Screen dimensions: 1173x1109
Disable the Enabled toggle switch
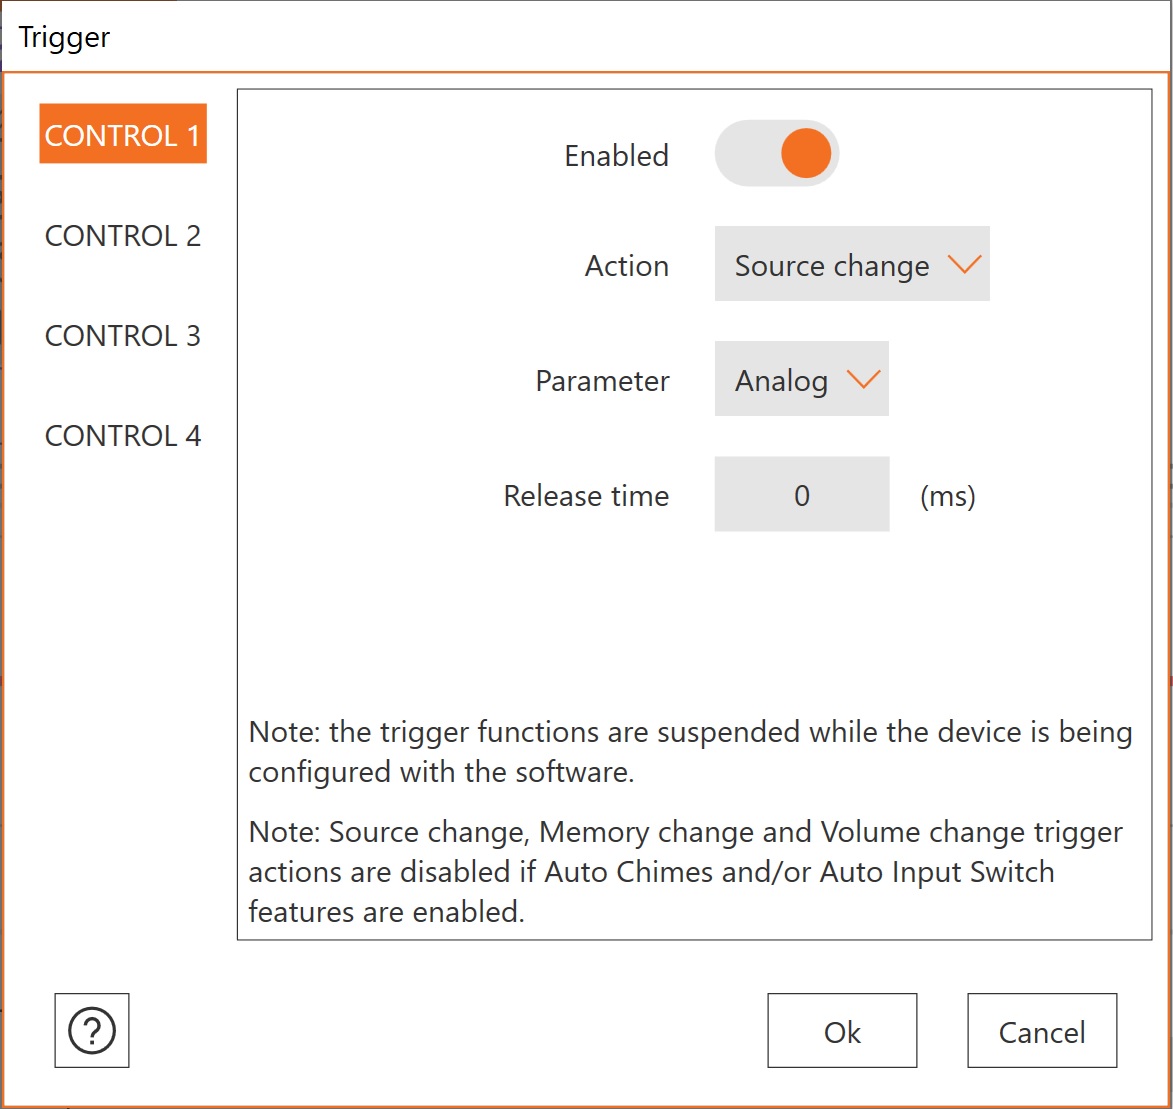point(777,154)
